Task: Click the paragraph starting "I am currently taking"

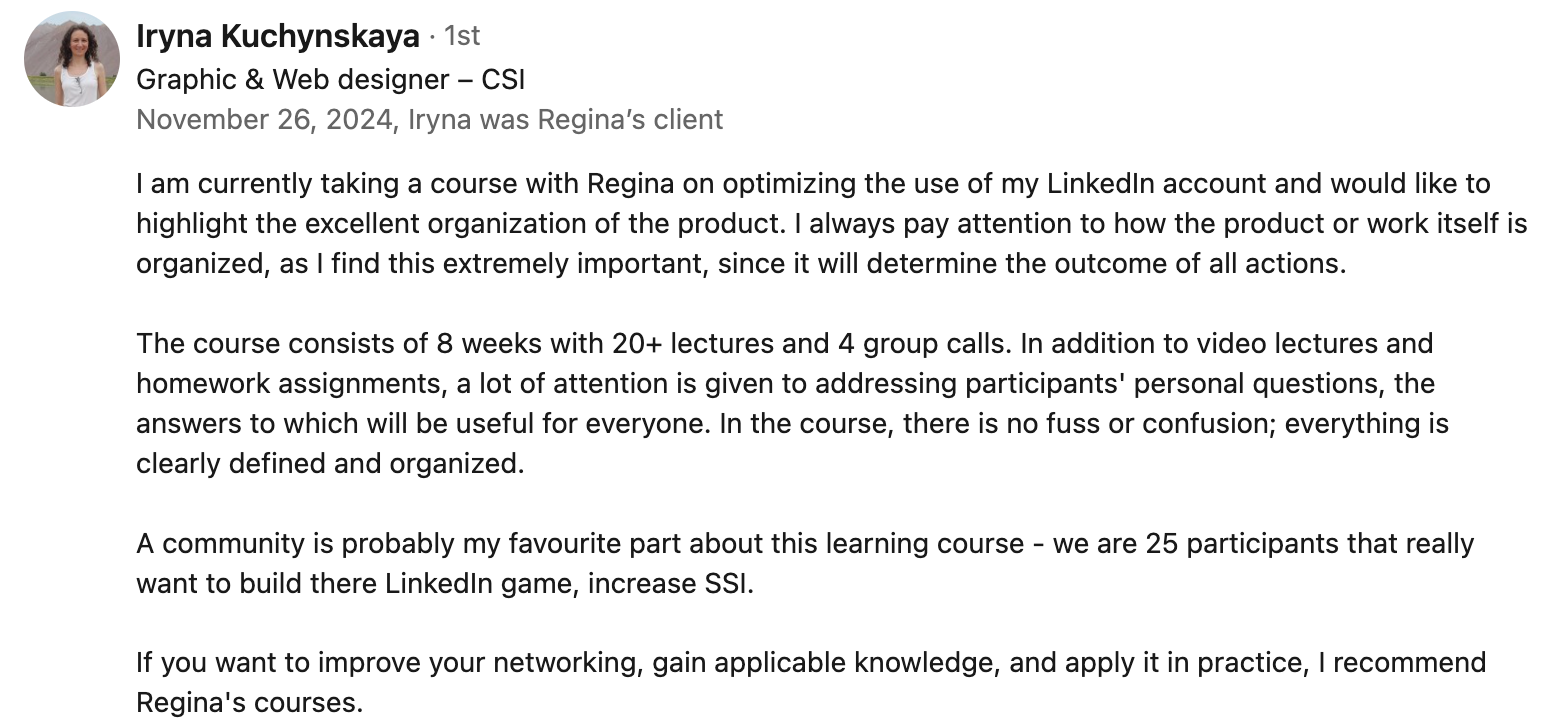Action: (x=830, y=224)
